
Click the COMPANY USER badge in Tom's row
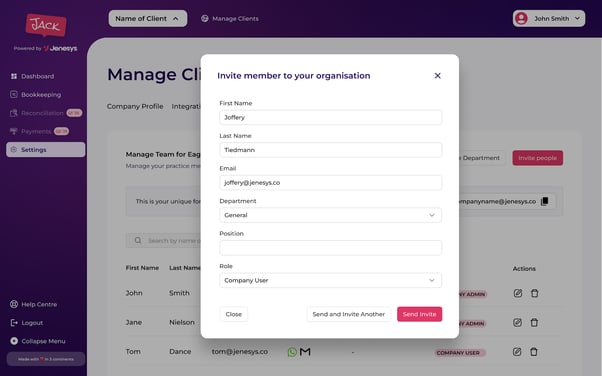[x=460, y=353]
